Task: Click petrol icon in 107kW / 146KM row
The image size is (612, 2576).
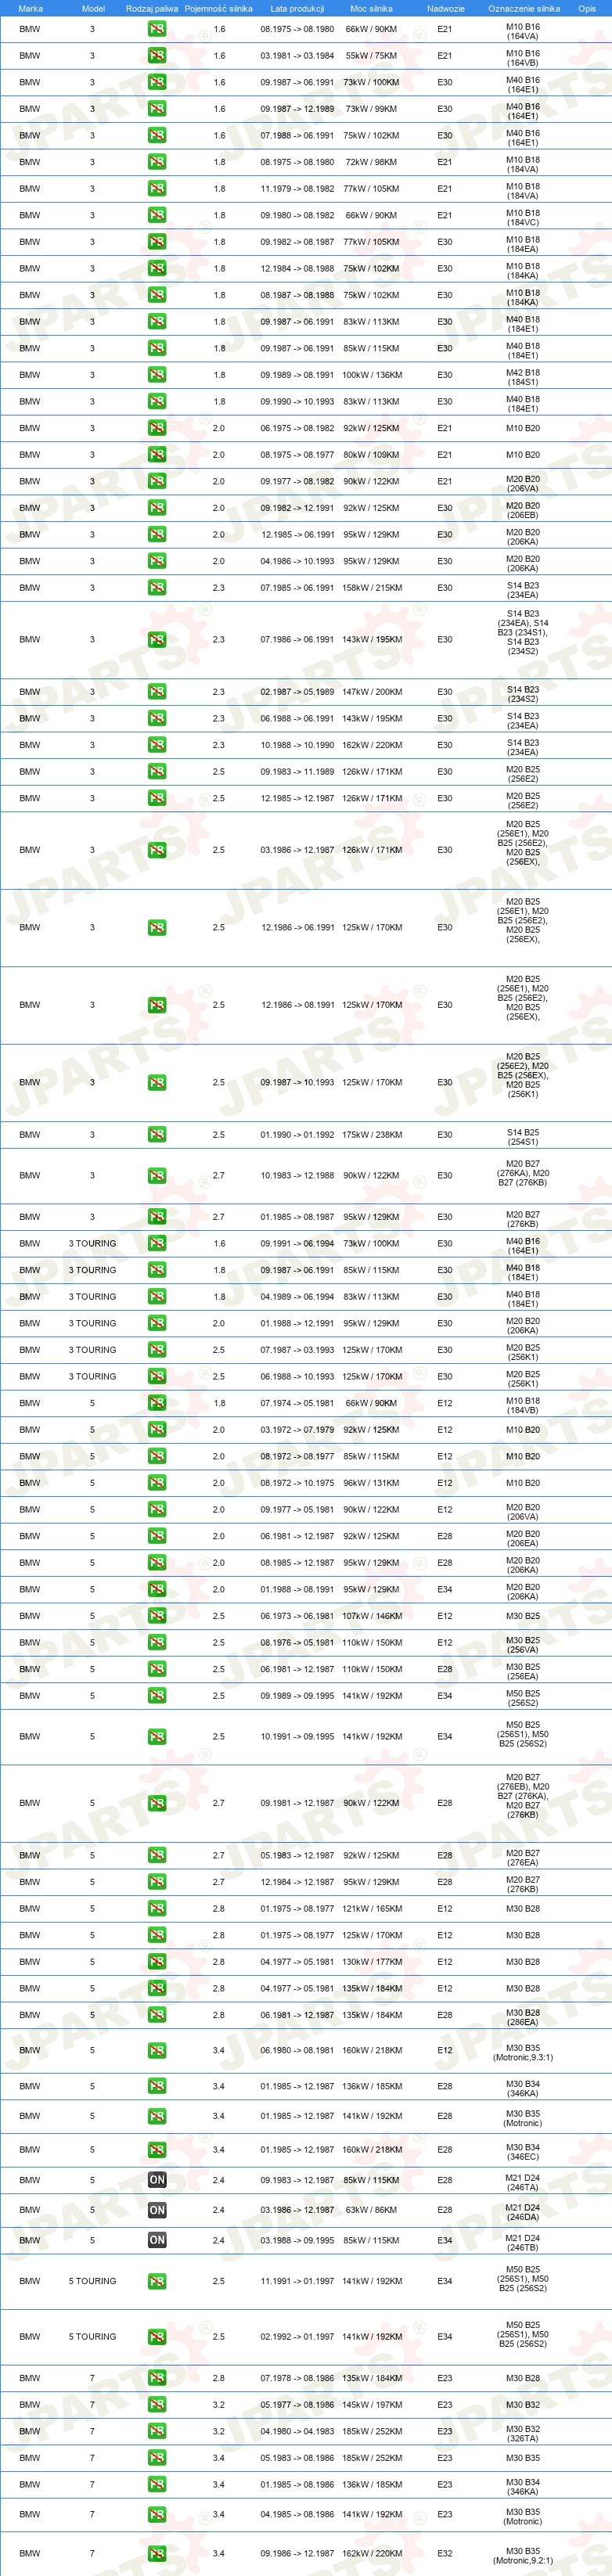Action: click(x=157, y=1616)
